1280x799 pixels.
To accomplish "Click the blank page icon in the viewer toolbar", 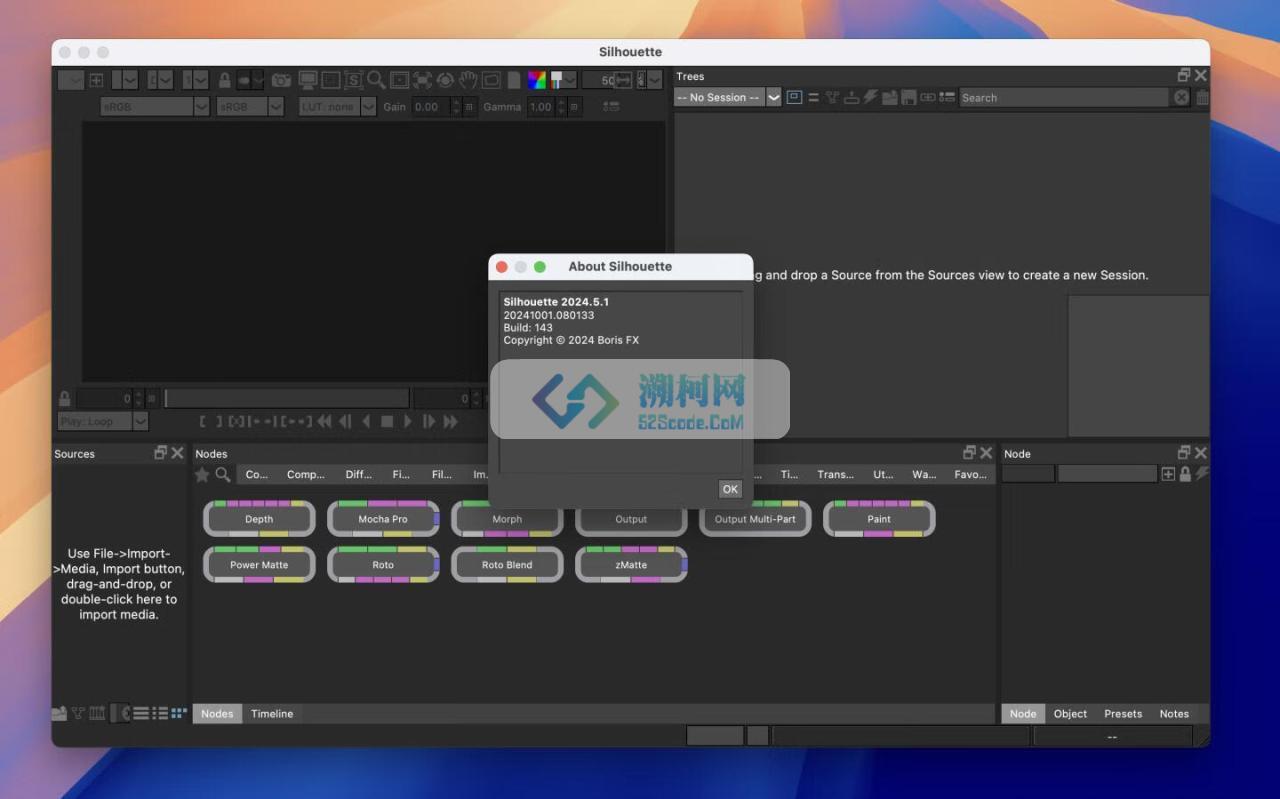I will pos(513,80).
